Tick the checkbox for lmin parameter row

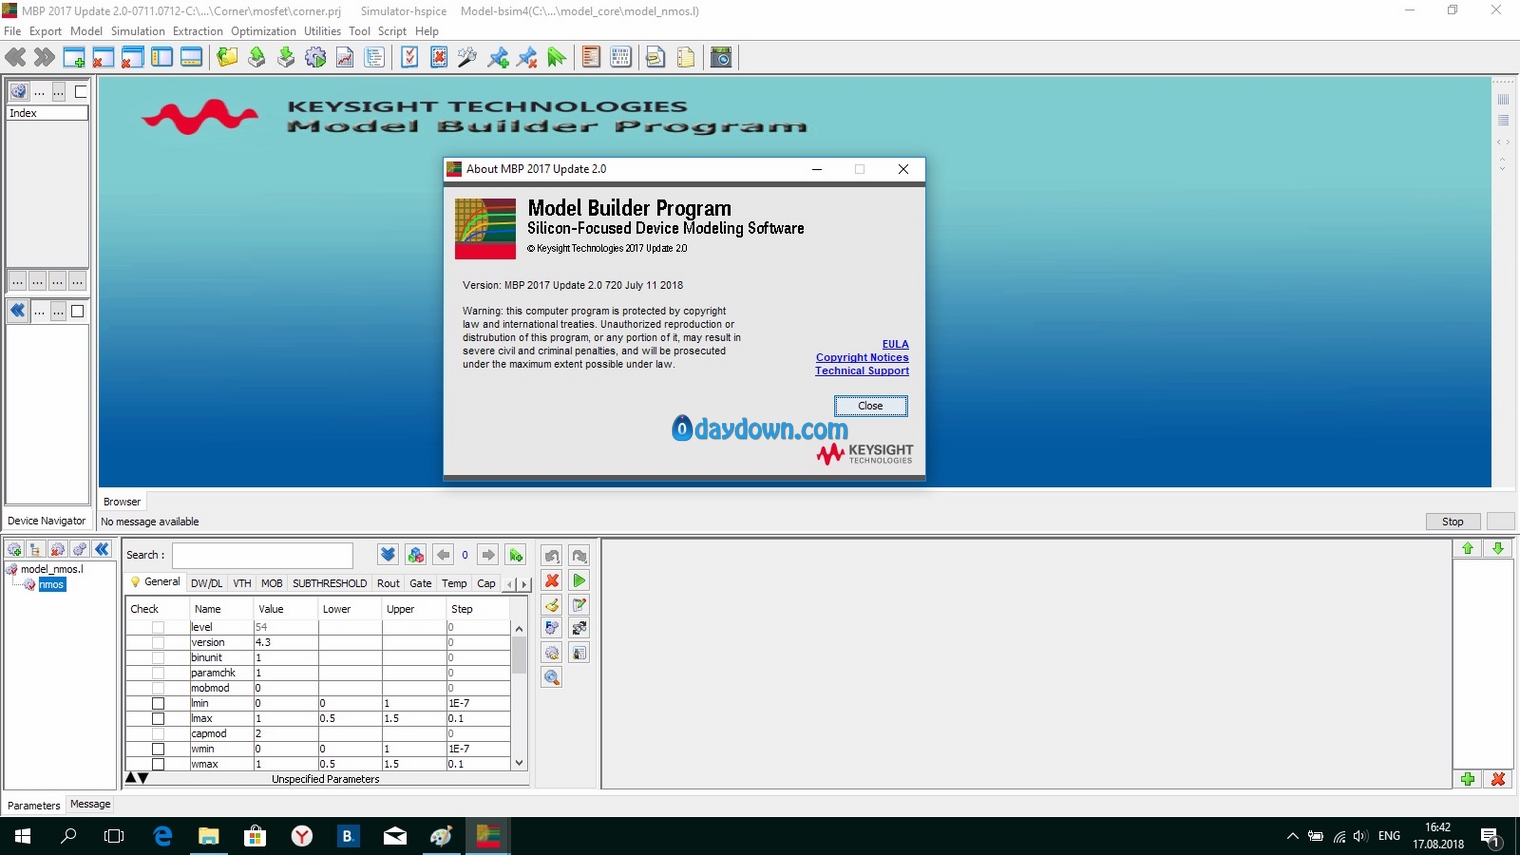pos(158,703)
